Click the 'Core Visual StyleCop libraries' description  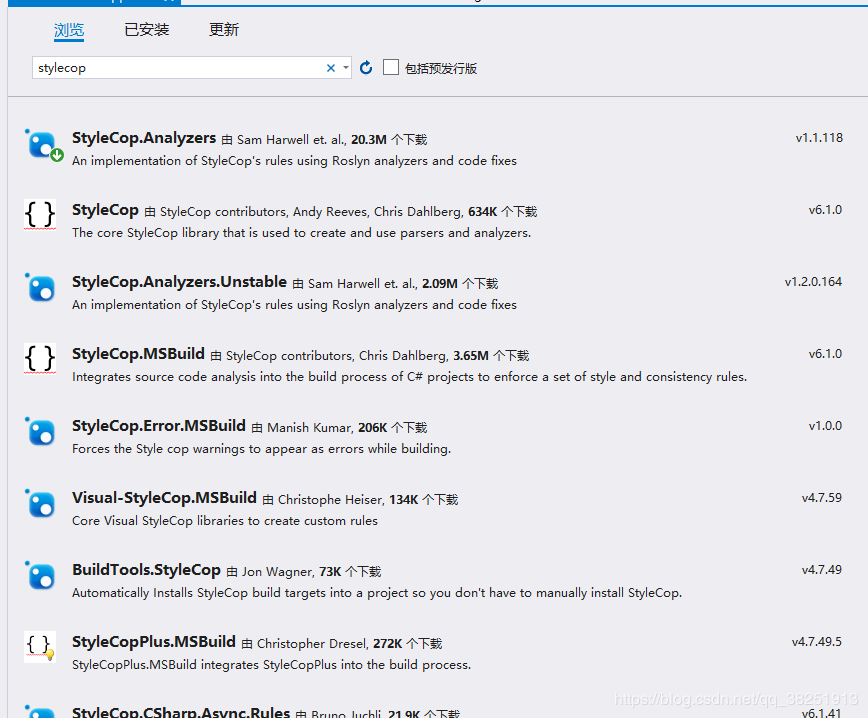(x=225, y=520)
